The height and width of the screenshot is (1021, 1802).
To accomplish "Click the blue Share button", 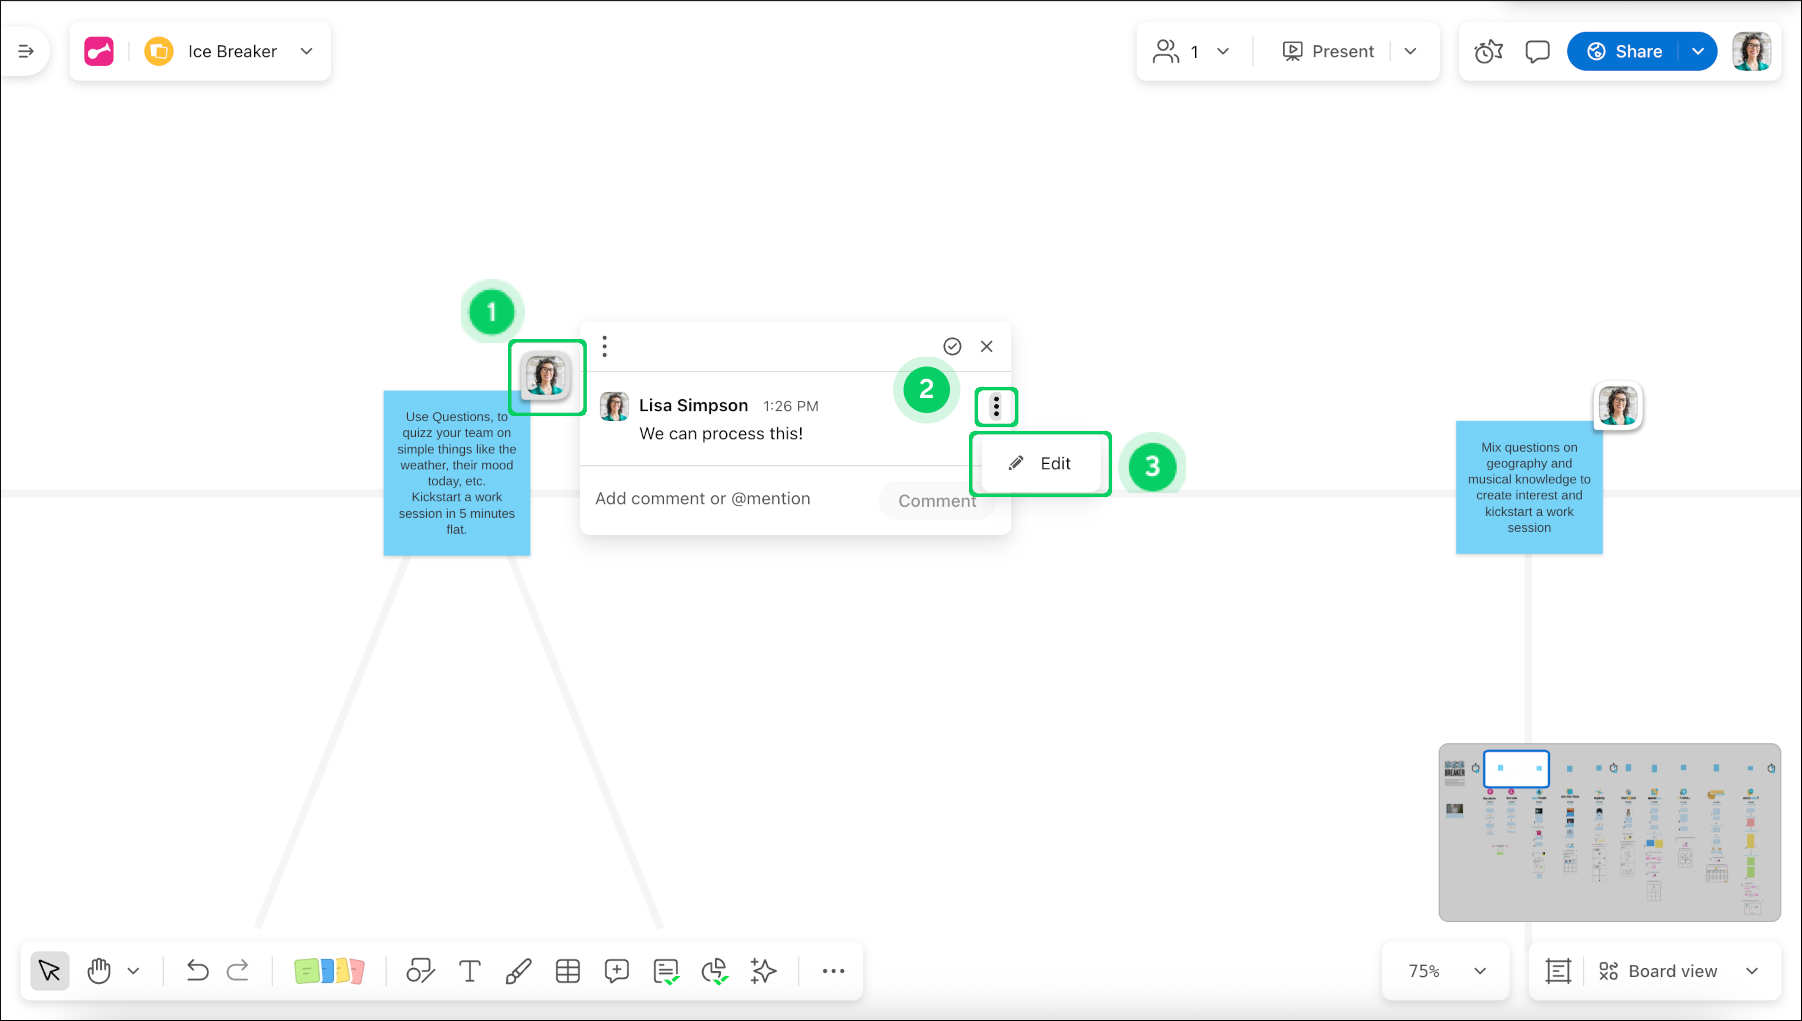I will (1624, 51).
